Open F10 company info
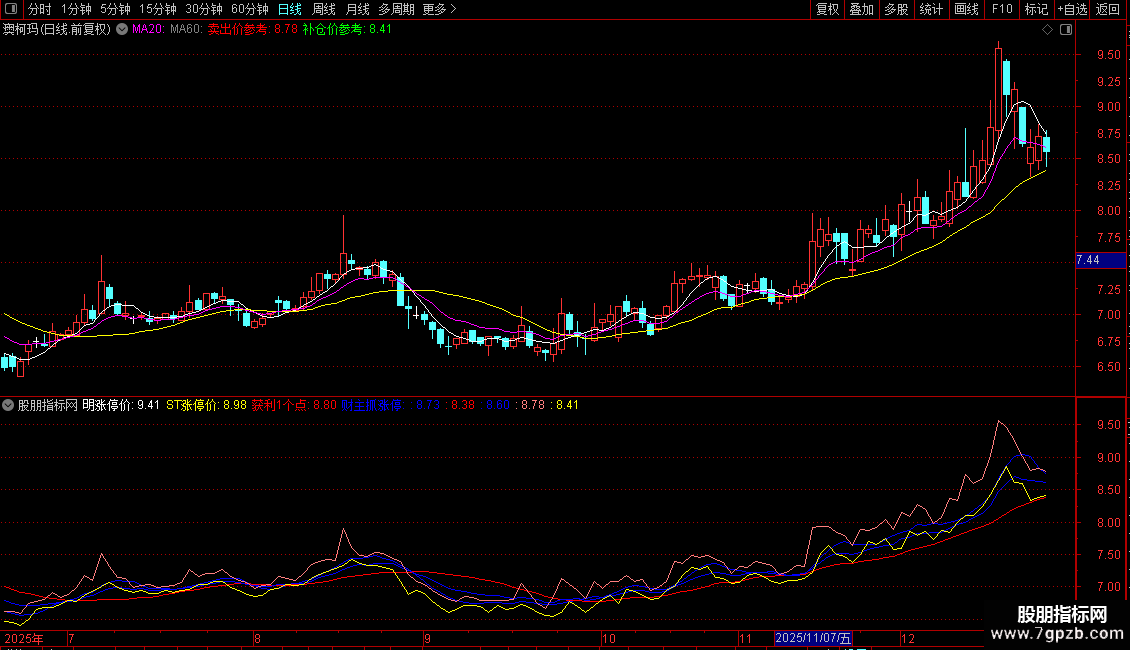The width and height of the screenshot is (1130, 650). coord(1002,9)
